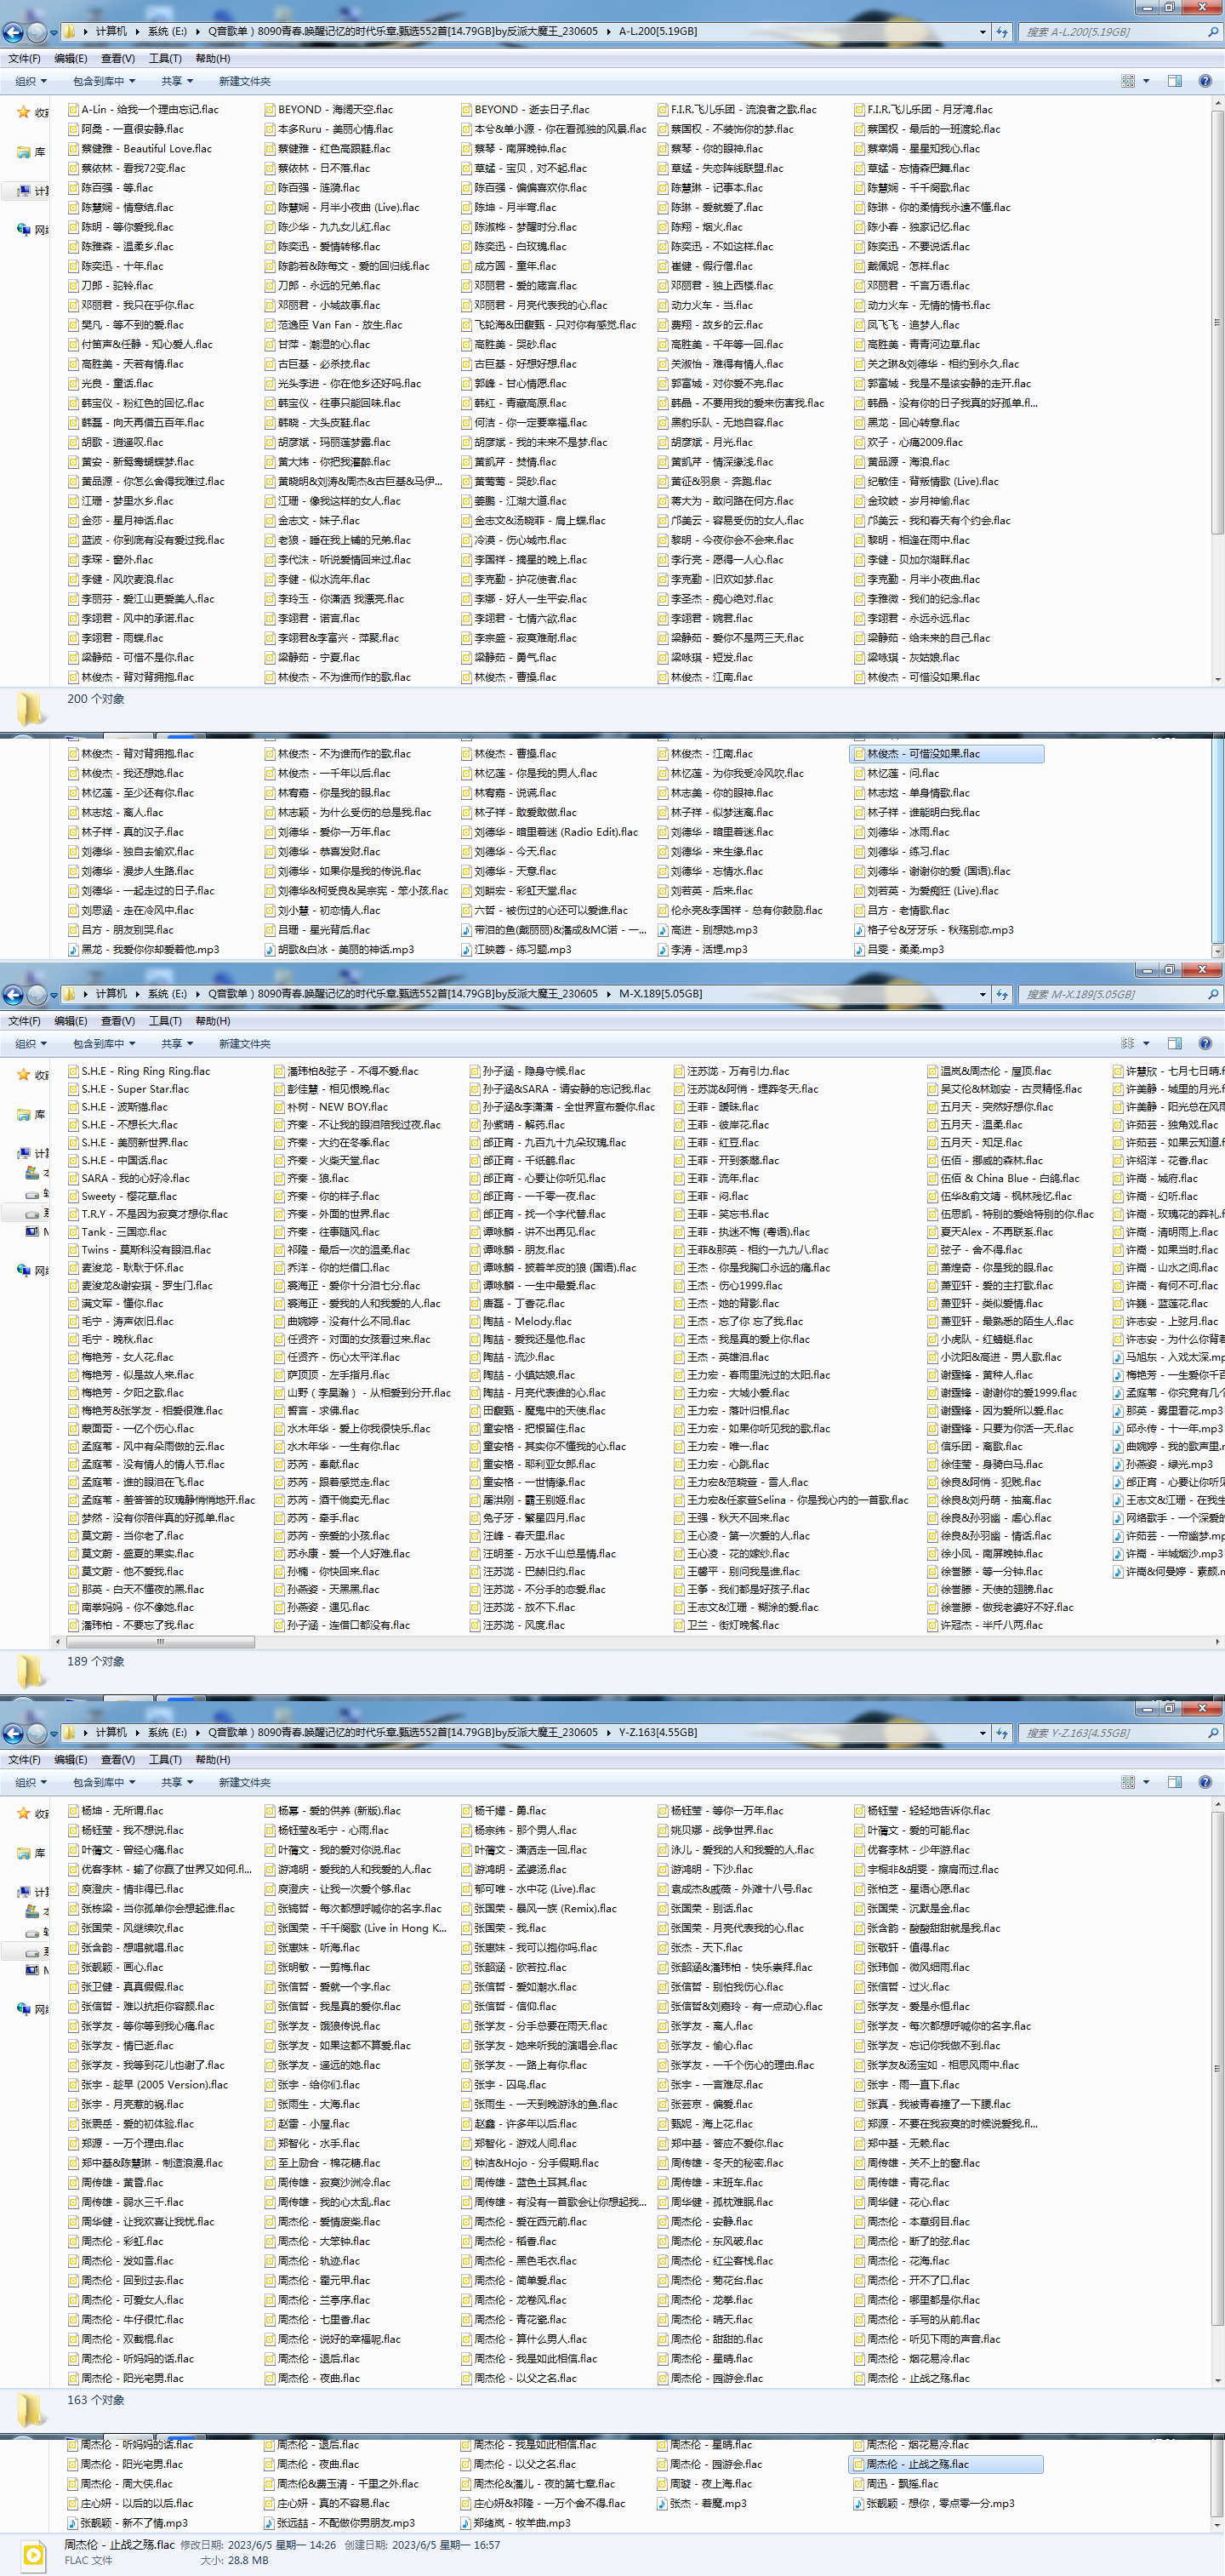This screenshot has height=2576, width=1225.
Task: Open view options arrow in Y-Z.163 window
Action: [1146, 1782]
